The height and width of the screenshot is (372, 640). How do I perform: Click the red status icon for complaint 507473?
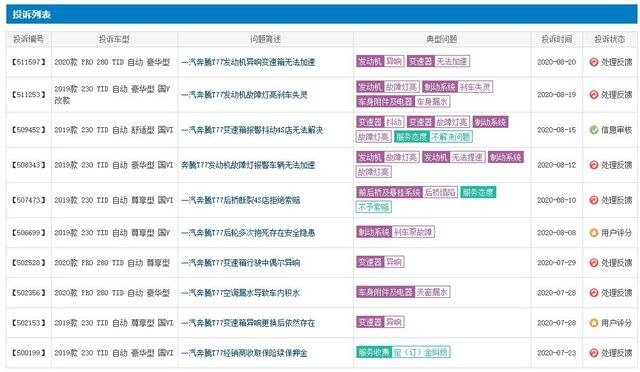click(594, 200)
